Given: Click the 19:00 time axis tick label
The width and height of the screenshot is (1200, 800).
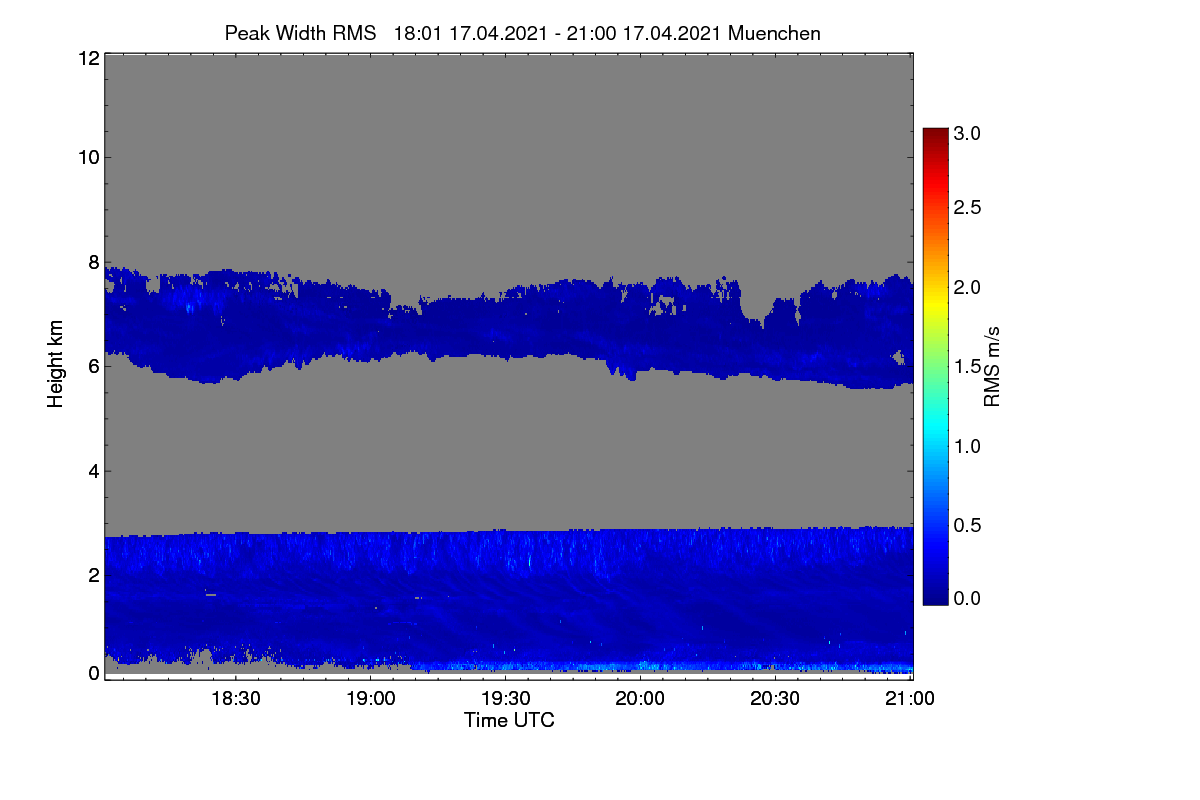Looking at the screenshot, I should point(369,699).
